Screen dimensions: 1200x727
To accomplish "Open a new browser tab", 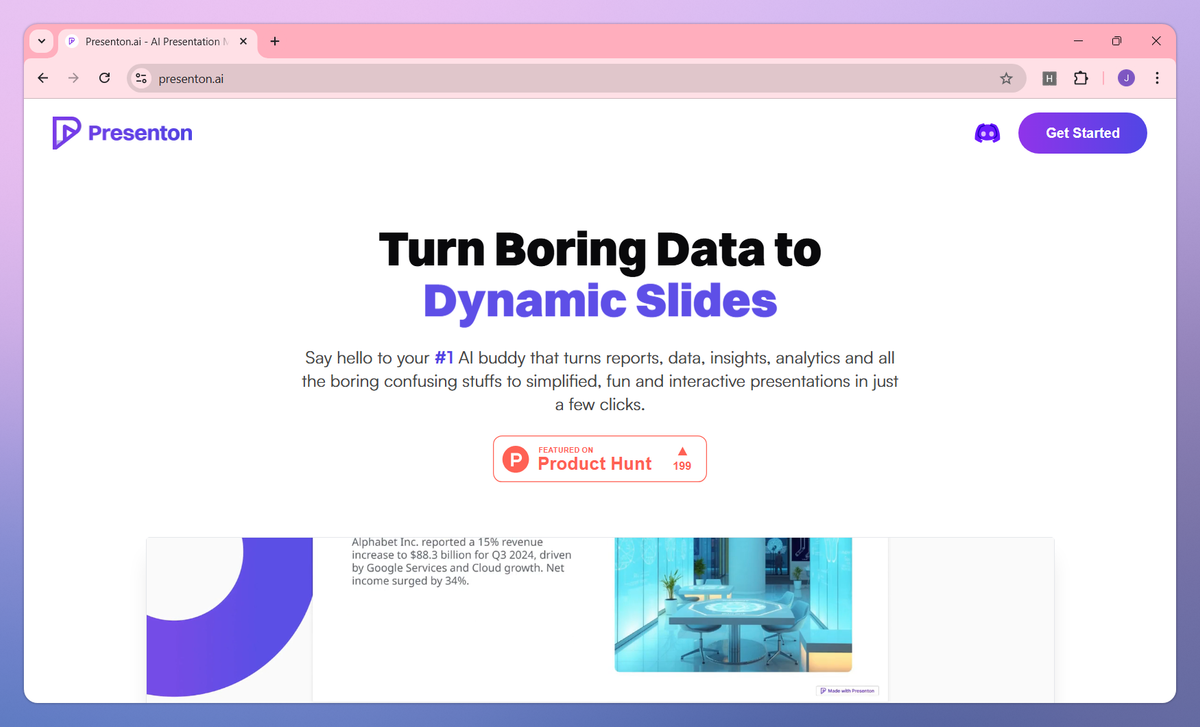I will [x=275, y=42].
